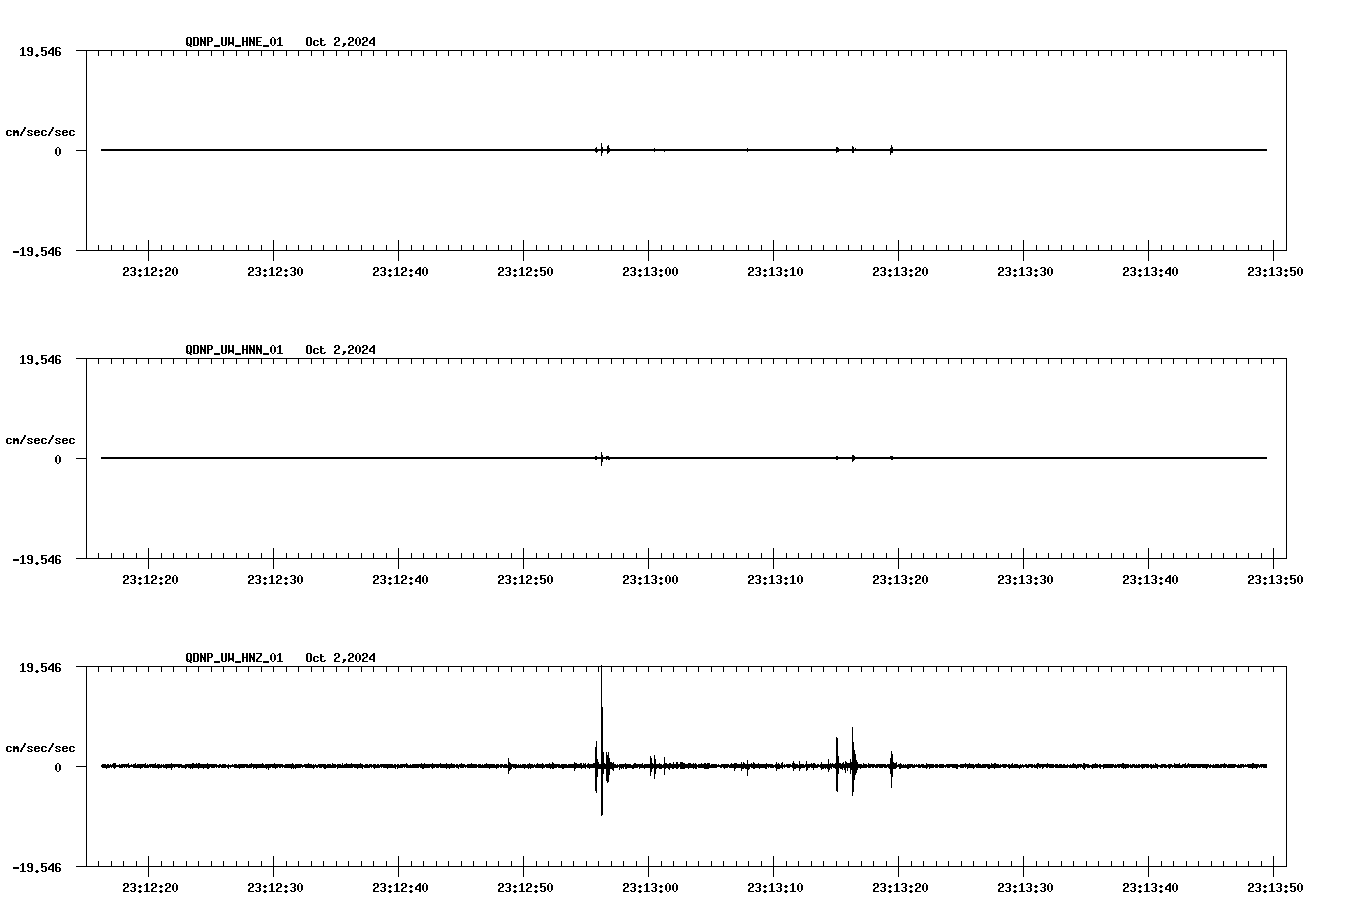Pick the 23:13:30 time label under HNE chart

1025,272
